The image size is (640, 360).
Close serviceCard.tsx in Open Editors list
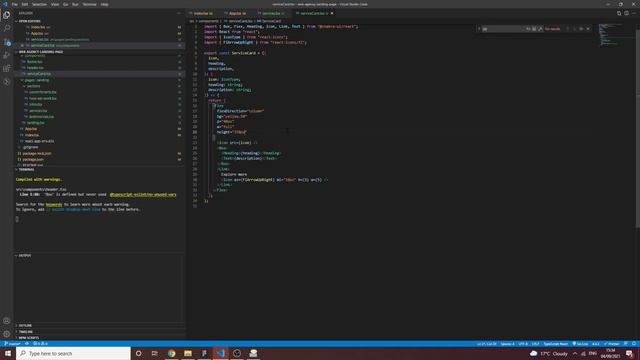[22, 45]
